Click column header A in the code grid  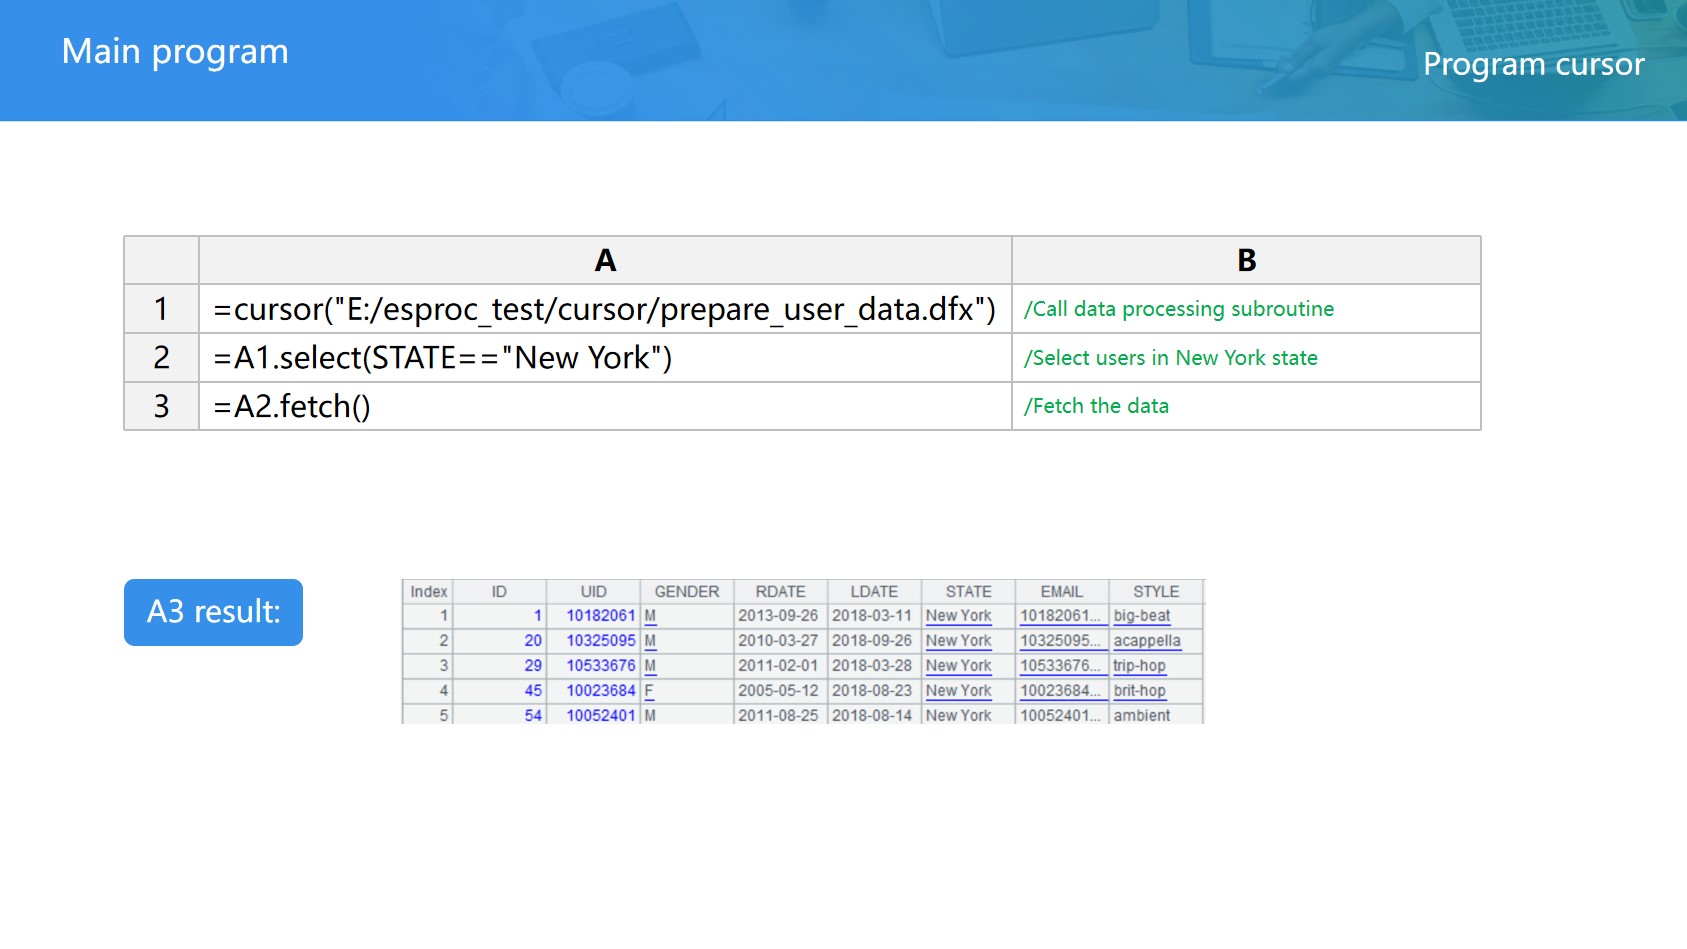pos(605,261)
